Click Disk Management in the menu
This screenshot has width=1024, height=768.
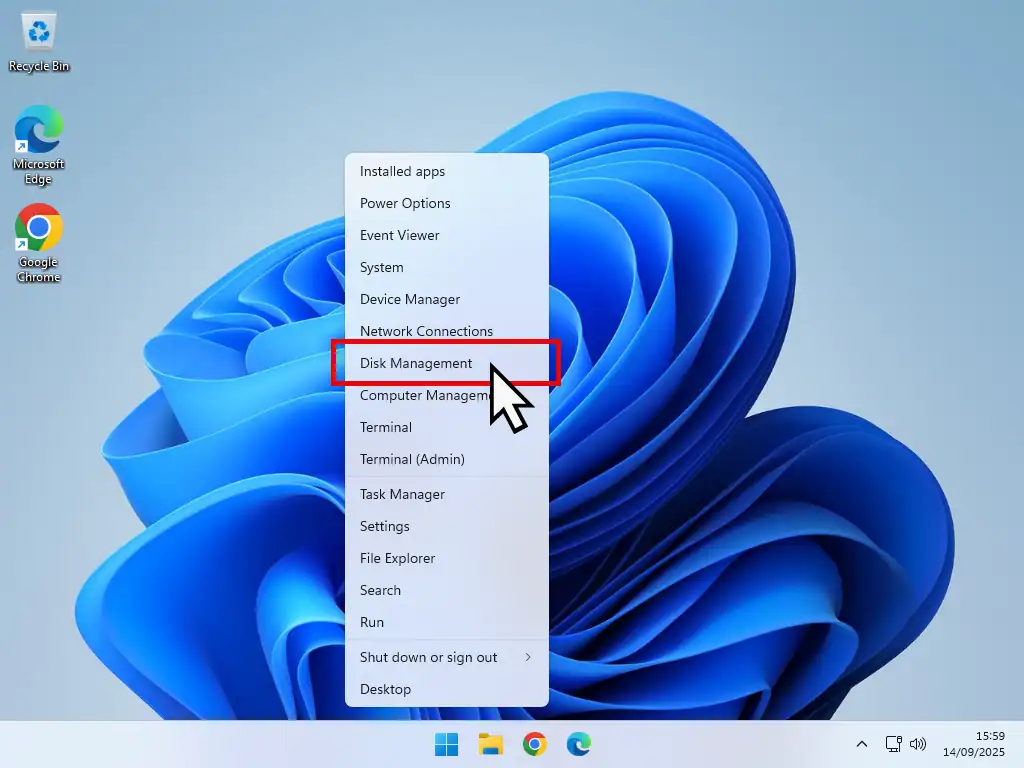[x=447, y=363]
